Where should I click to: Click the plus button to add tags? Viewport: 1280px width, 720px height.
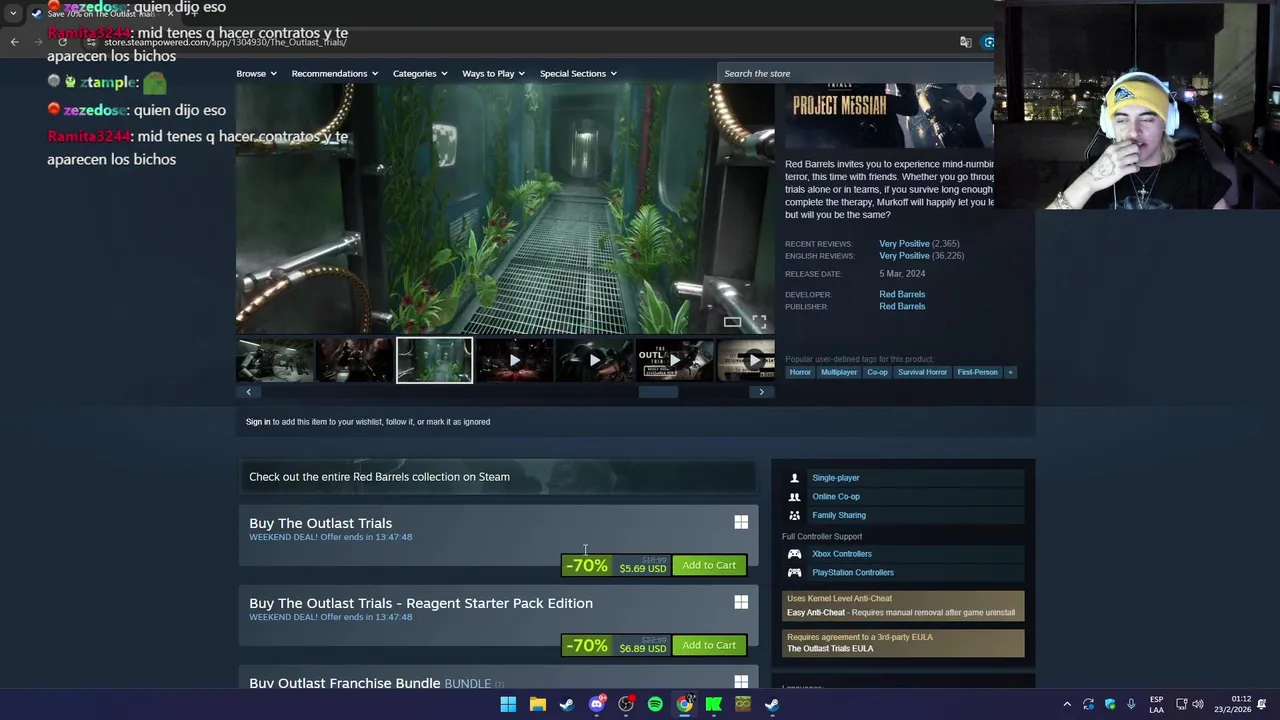(x=1010, y=372)
